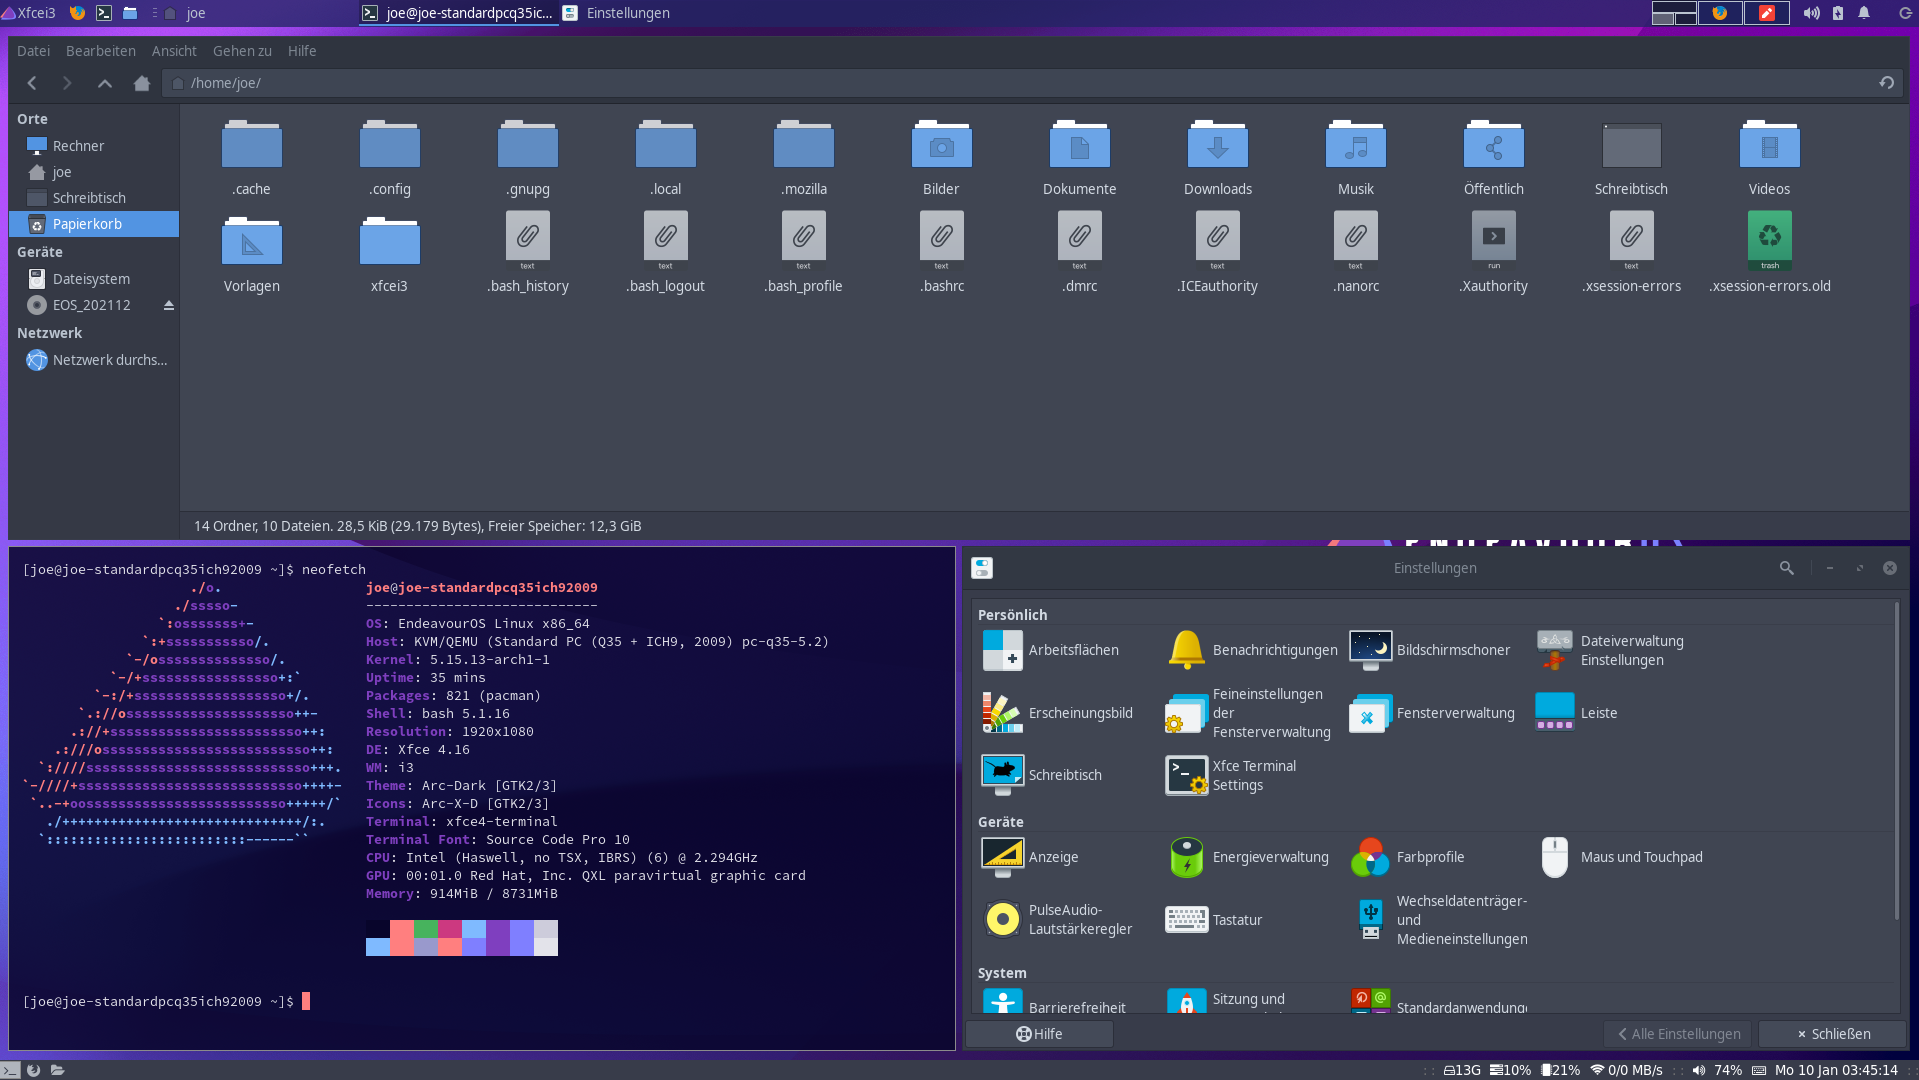Click the Schließen button
Image resolution: width=1919 pixels, height=1080 pixels.
point(1833,1034)
